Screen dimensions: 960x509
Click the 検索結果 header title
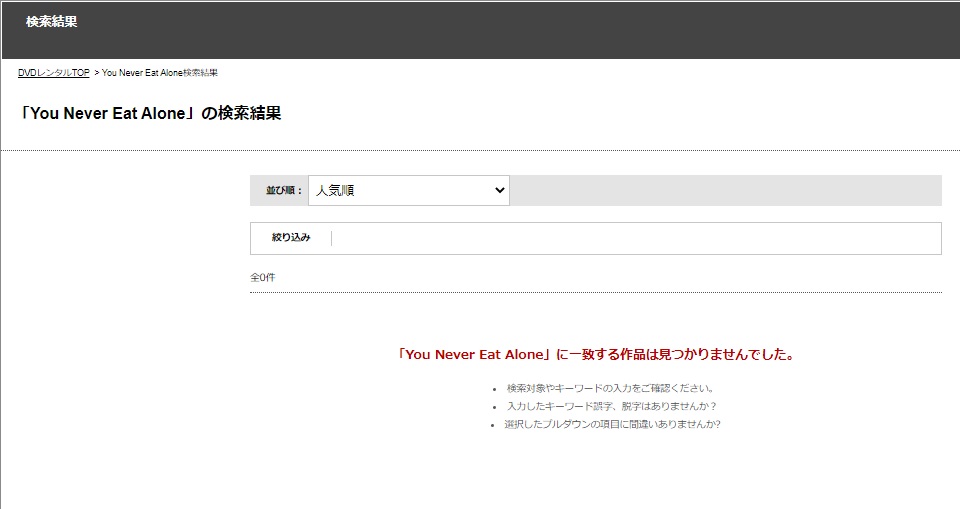[51, 22]
